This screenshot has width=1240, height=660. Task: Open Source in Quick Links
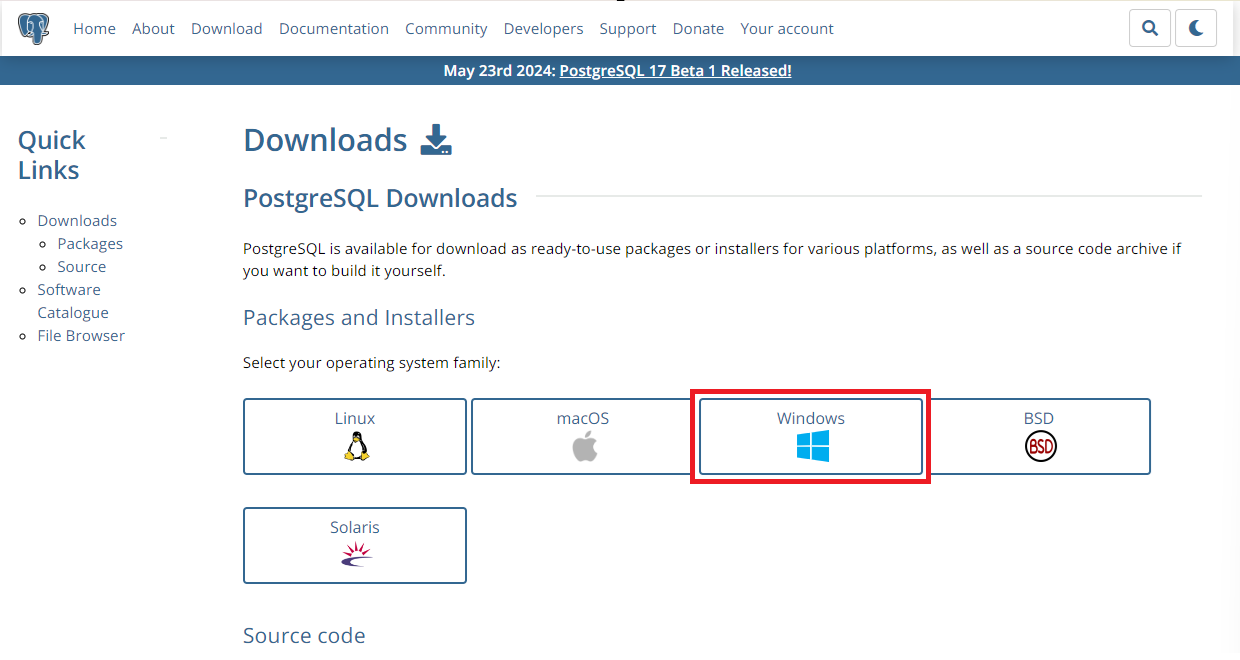(82, 266)
